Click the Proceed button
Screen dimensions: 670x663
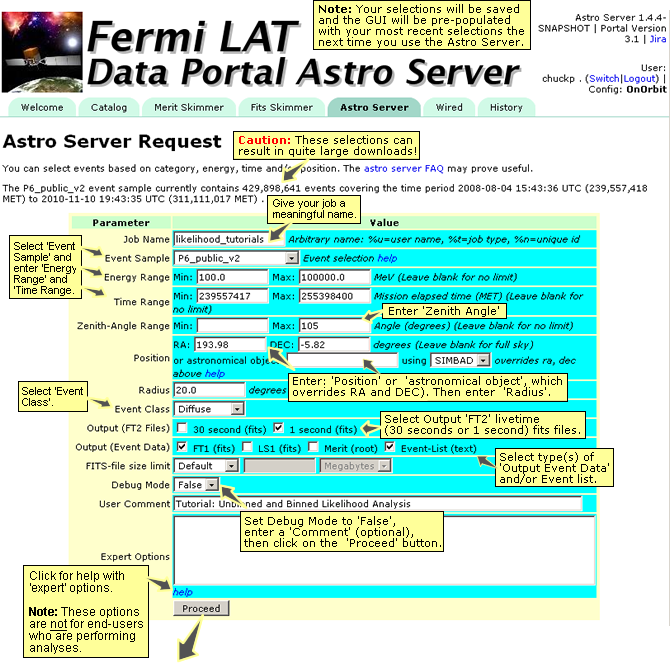click(x=201, y=608)
